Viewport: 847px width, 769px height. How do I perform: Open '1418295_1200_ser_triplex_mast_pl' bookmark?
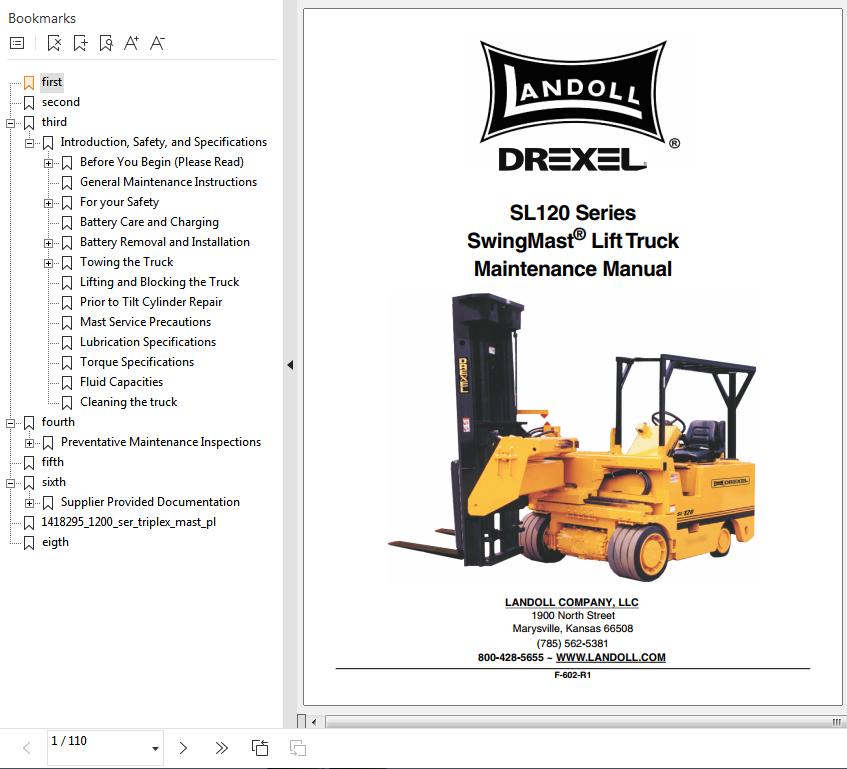pos(129,522)
